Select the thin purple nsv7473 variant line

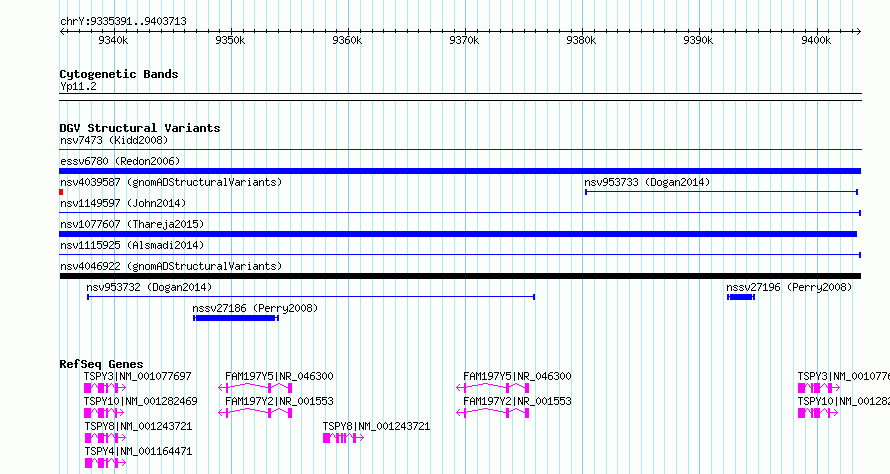point(460,150)
